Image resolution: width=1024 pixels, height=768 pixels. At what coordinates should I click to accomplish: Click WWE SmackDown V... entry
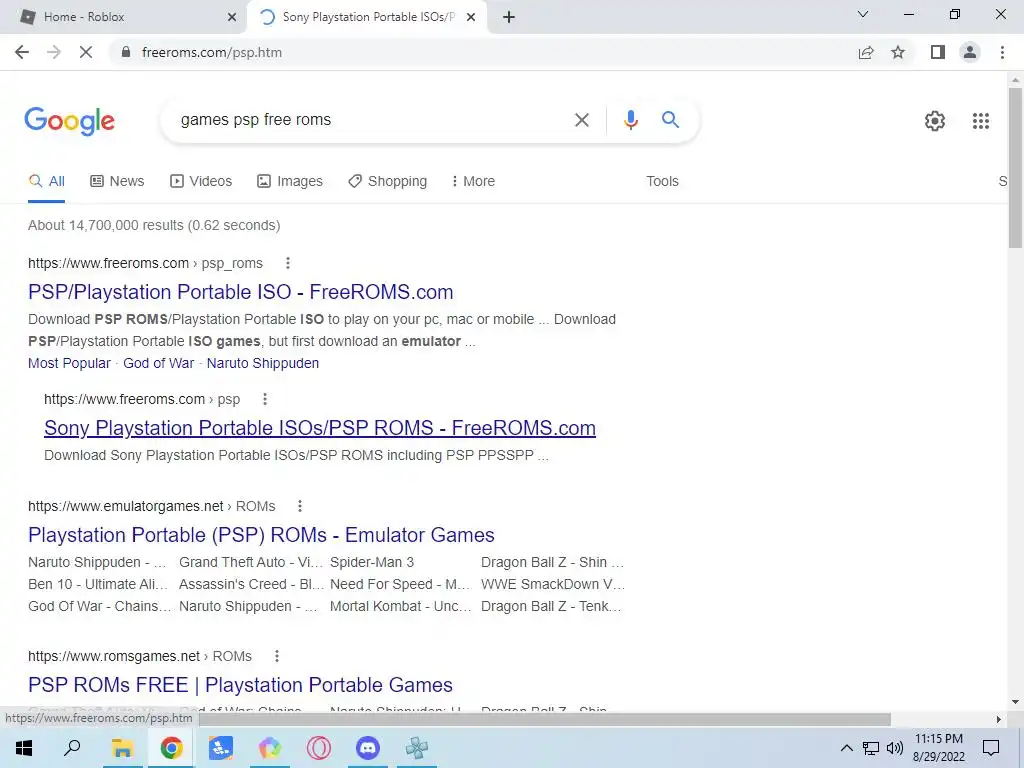point(552,584)
